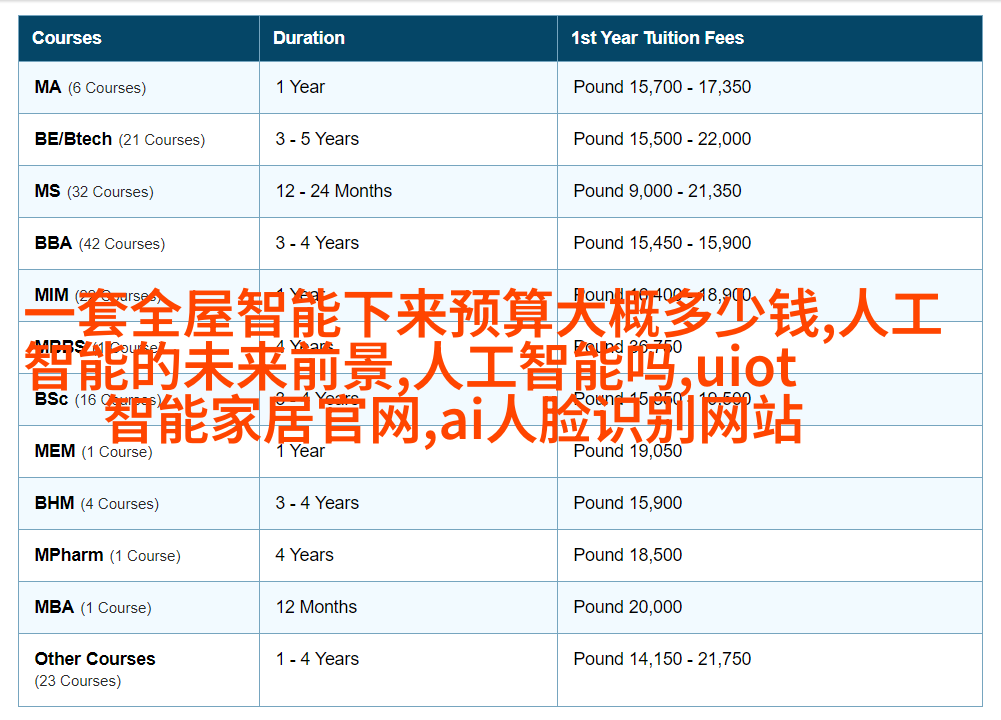The height and width of the screenshot is (720, 1001).
Task: Open the MEM course entry
Action: 55,451
